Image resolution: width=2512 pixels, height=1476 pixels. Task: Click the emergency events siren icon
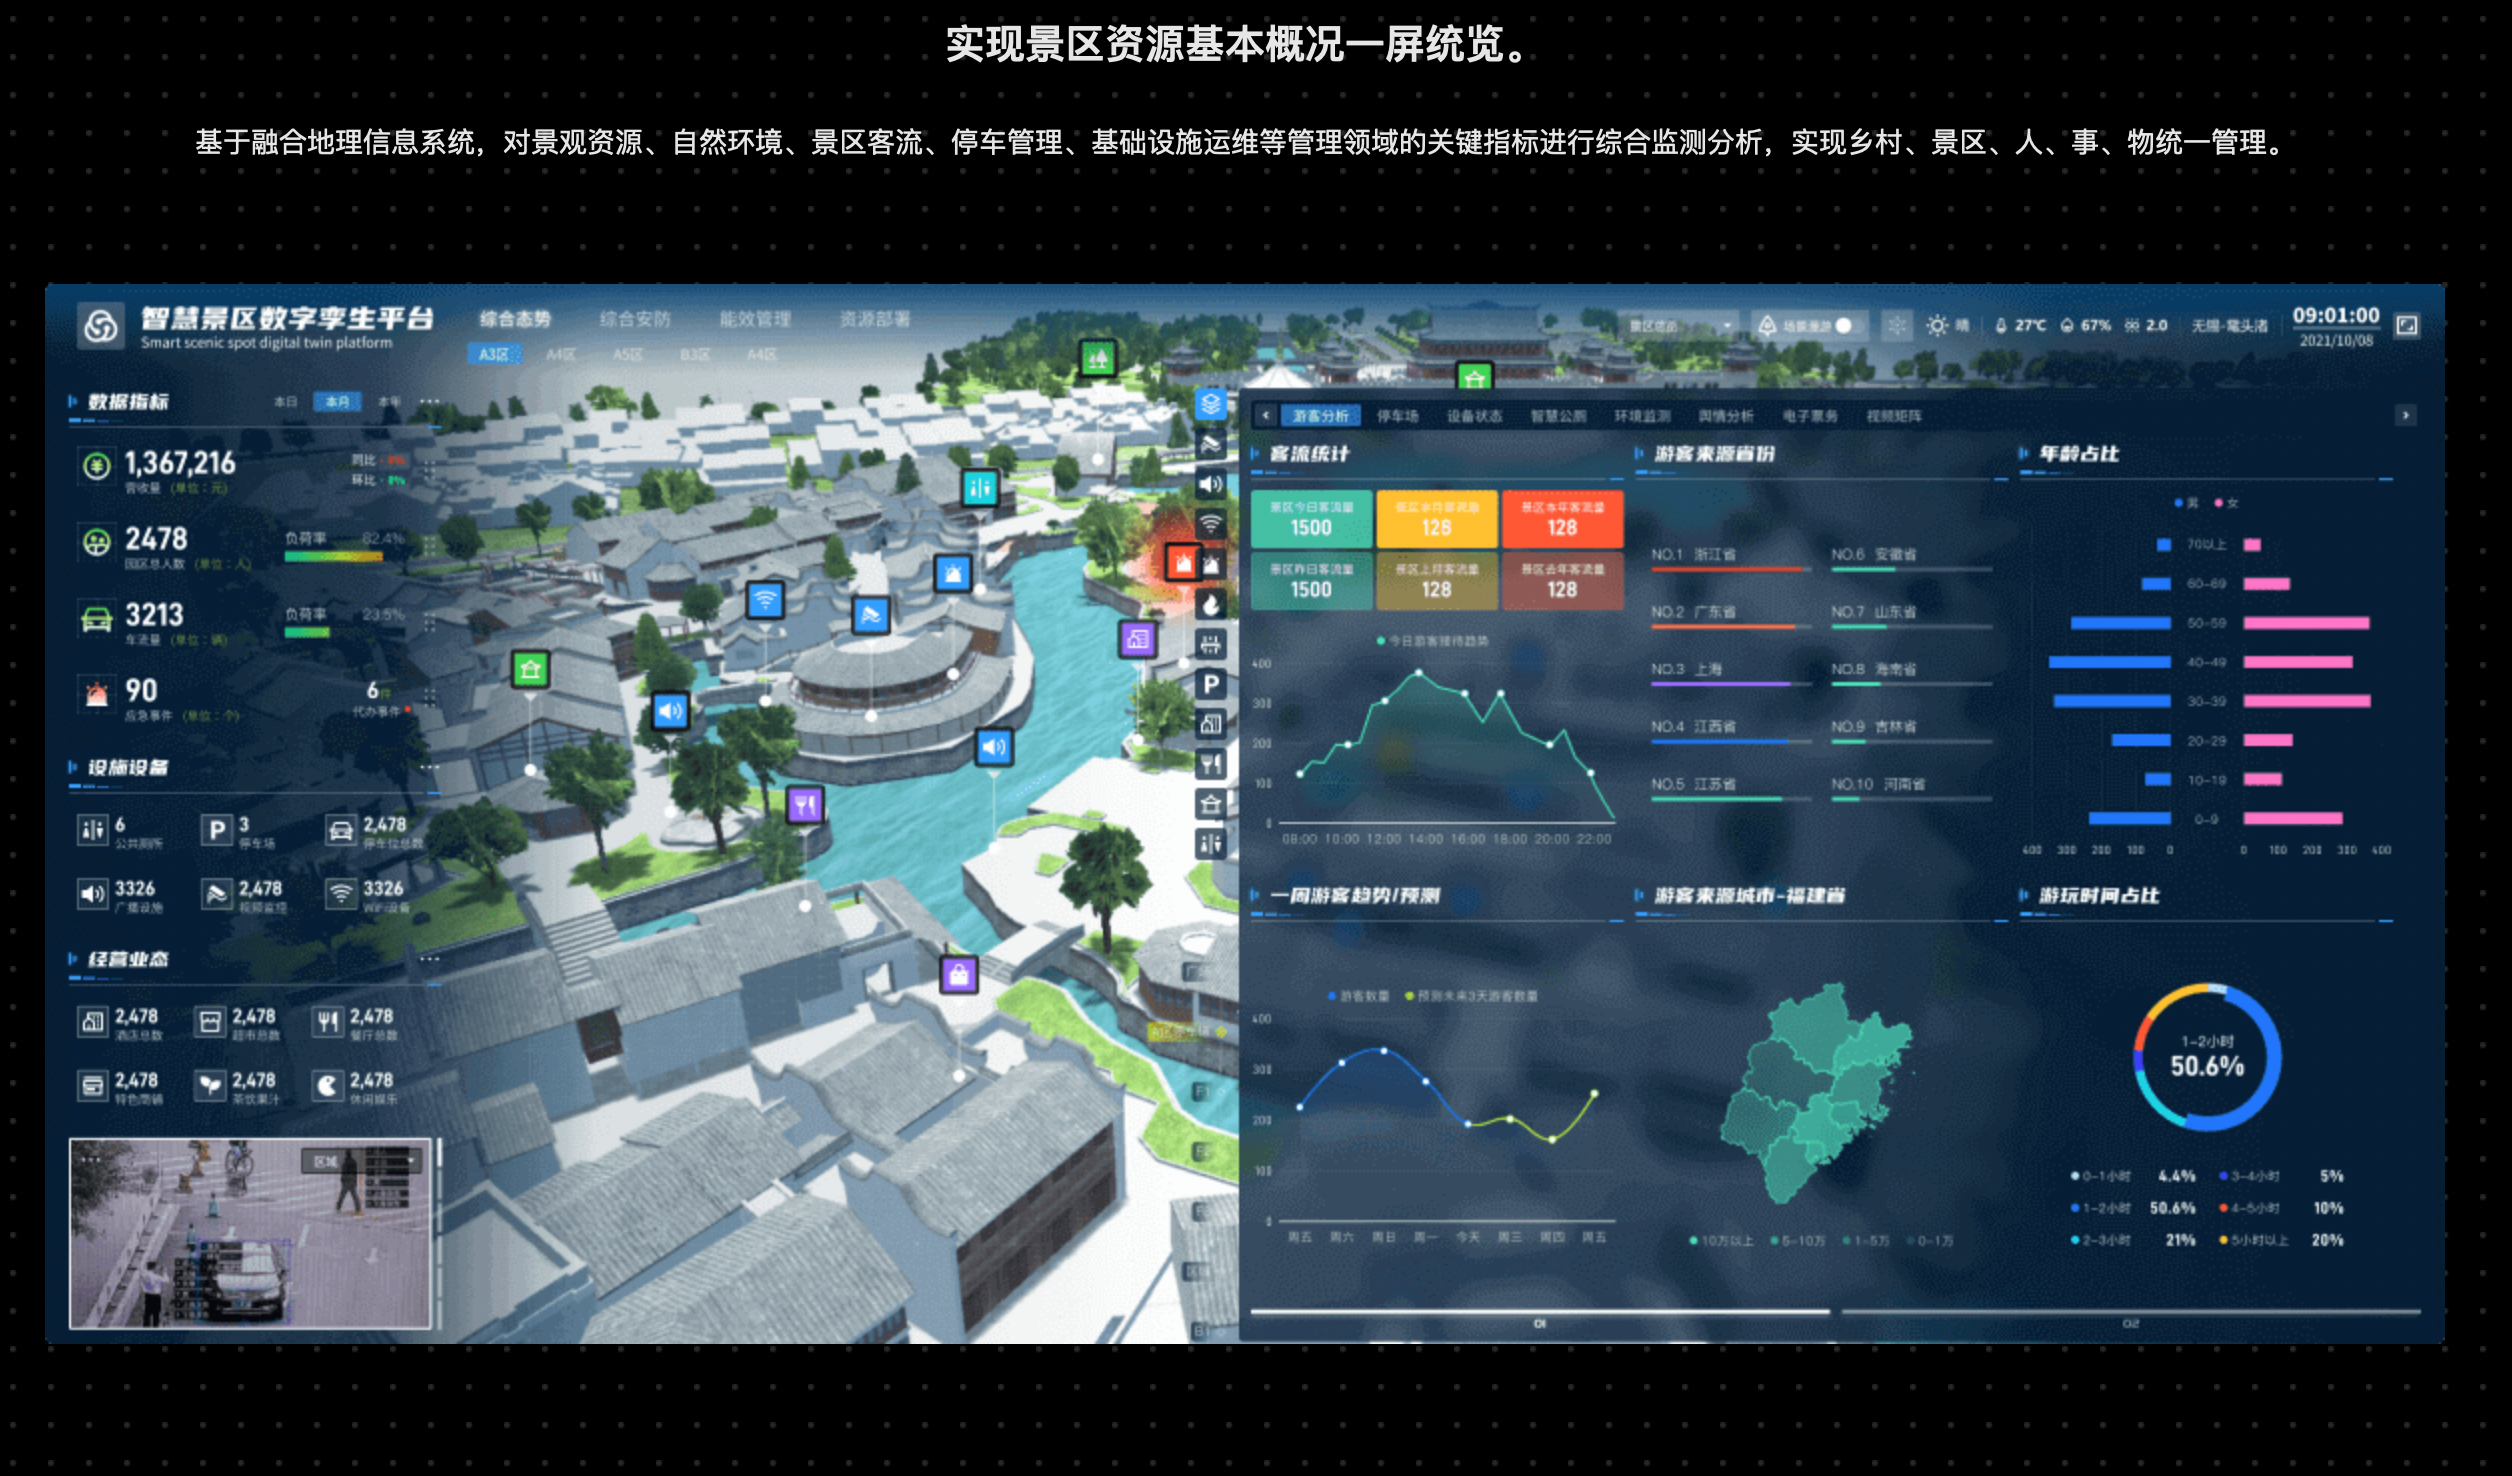(x=97, y=693)
